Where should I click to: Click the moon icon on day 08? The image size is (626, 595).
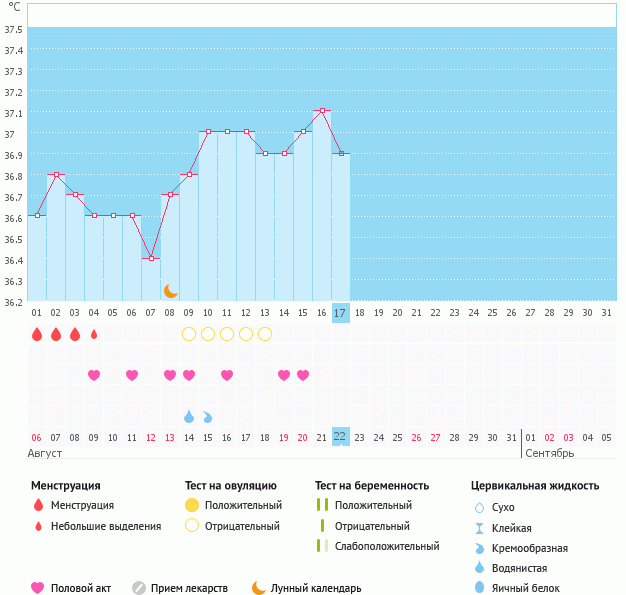point(171,290)
